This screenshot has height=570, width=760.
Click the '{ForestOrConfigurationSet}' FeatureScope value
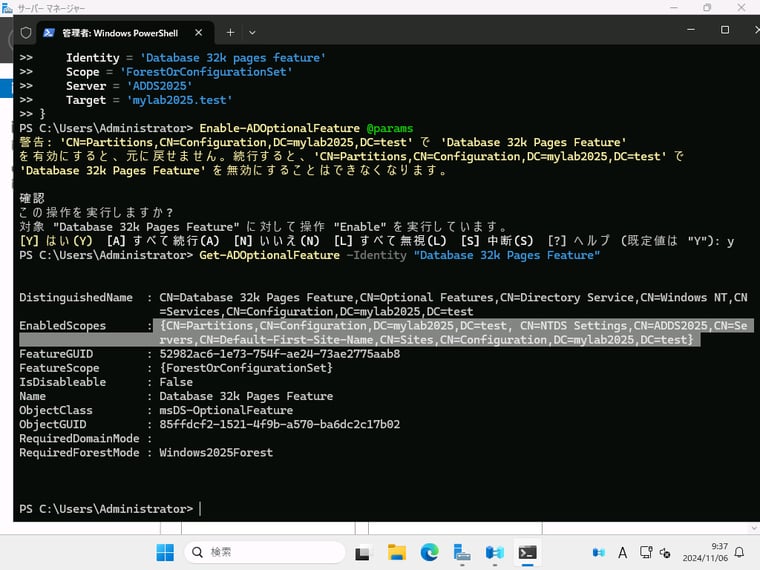246,368
